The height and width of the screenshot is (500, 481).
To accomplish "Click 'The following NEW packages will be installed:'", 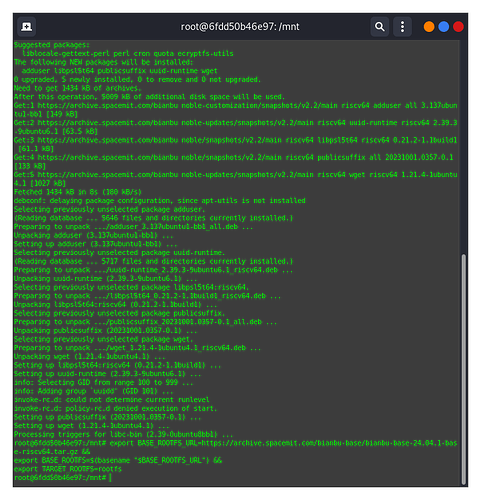I will coord(104,62).
